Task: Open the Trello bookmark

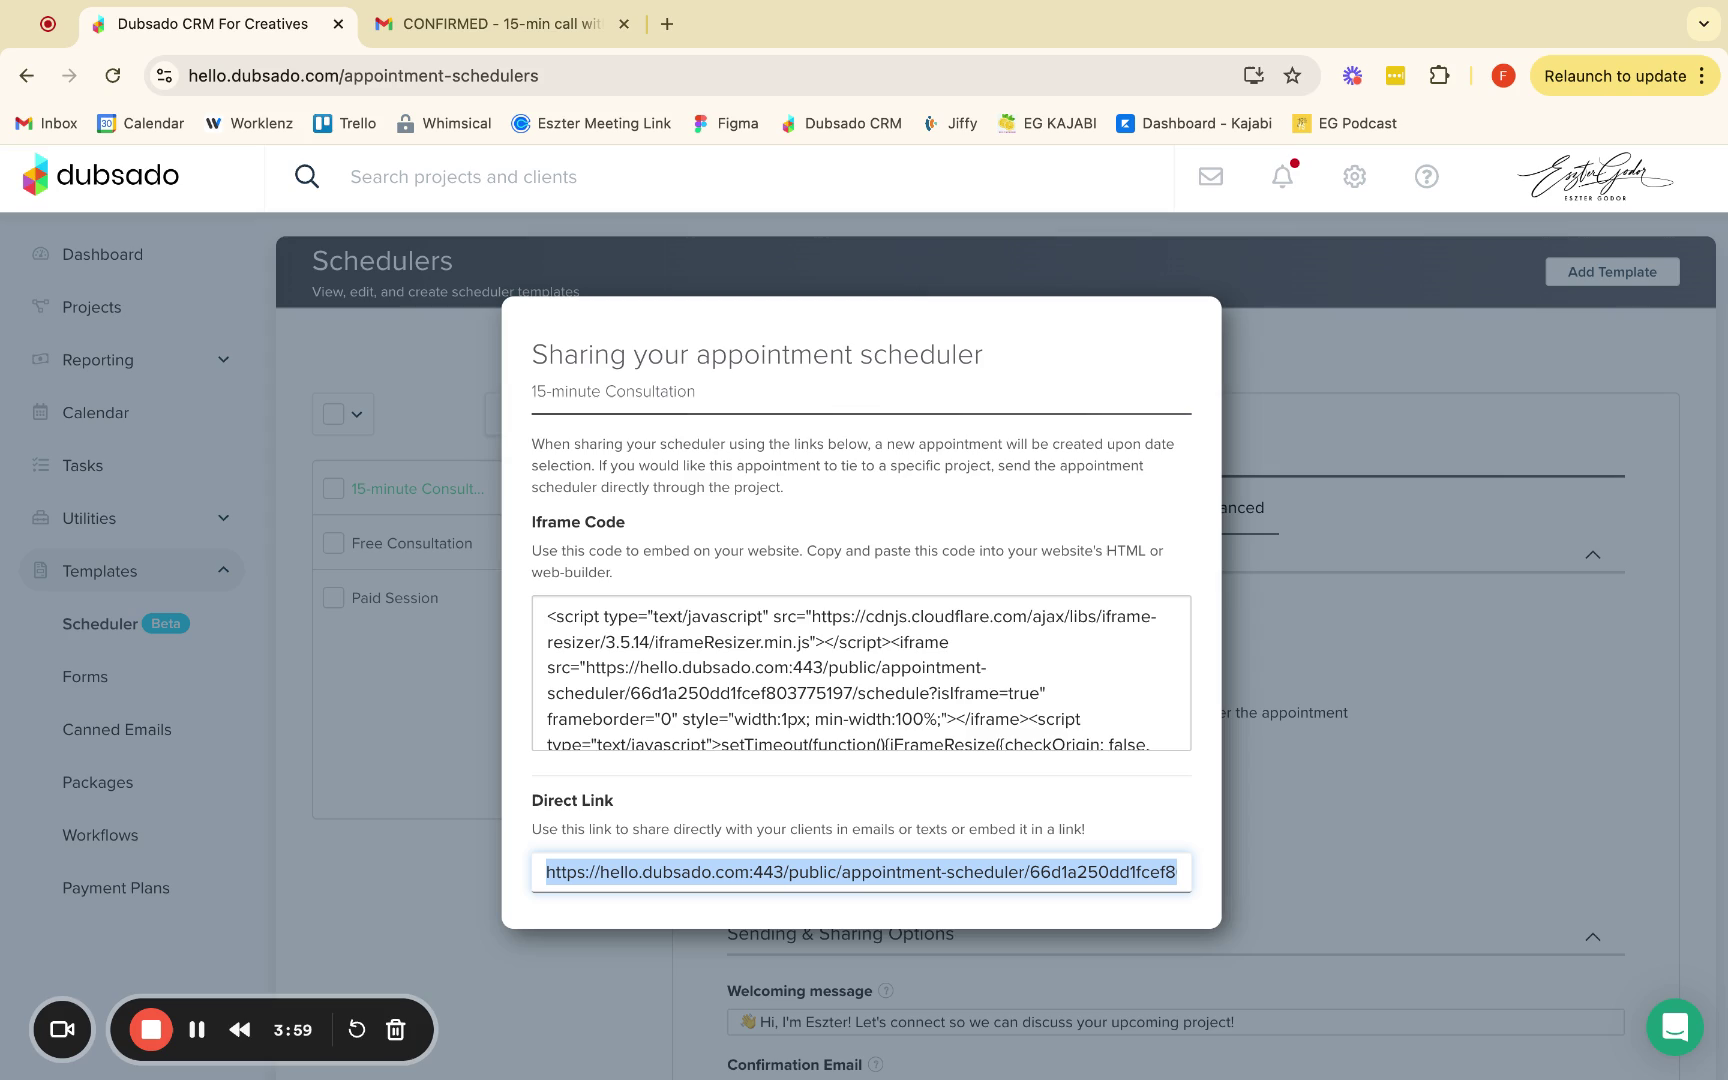Action: point(345,123)
